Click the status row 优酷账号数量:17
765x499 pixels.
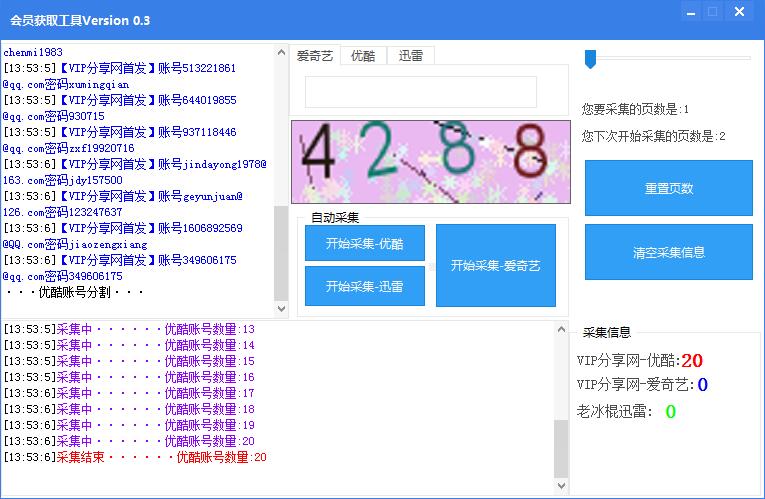[x=129, y=393]
